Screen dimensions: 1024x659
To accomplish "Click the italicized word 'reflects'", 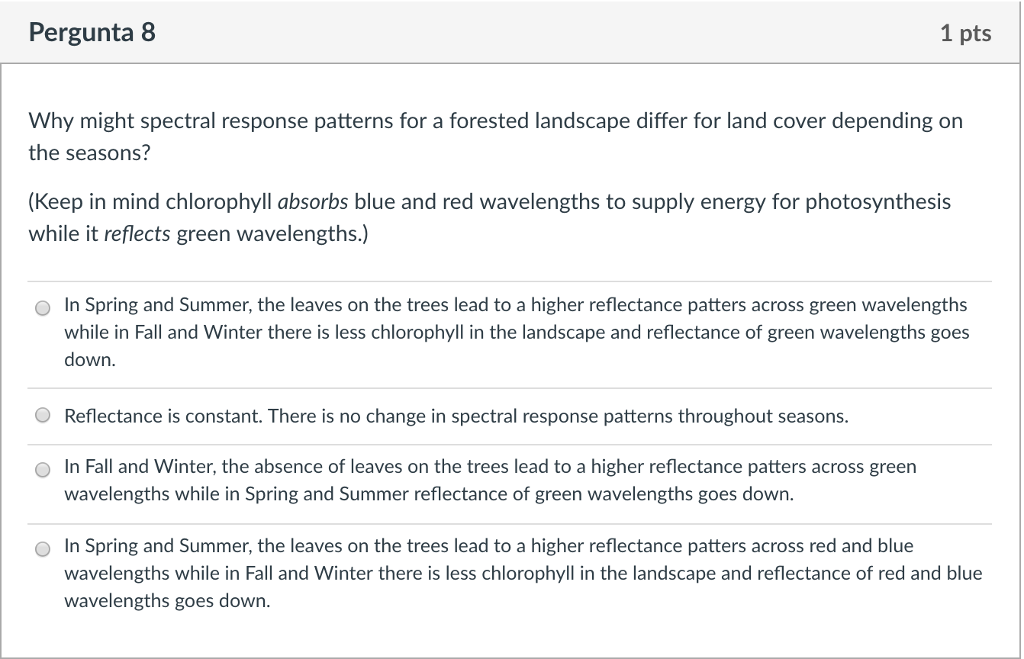I will click(135, 233).
